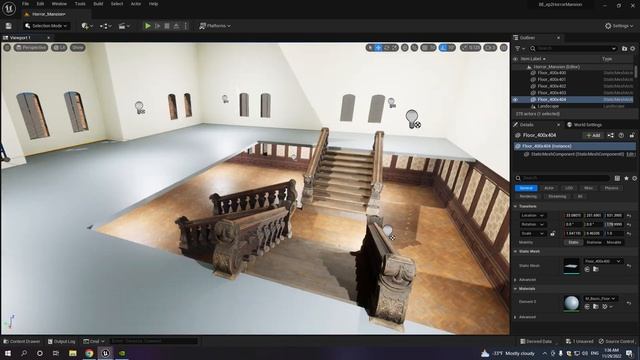The width and height of the screenshot is (640, 360).
Task: Select the General details filter
Action: (x=526, y=188)
